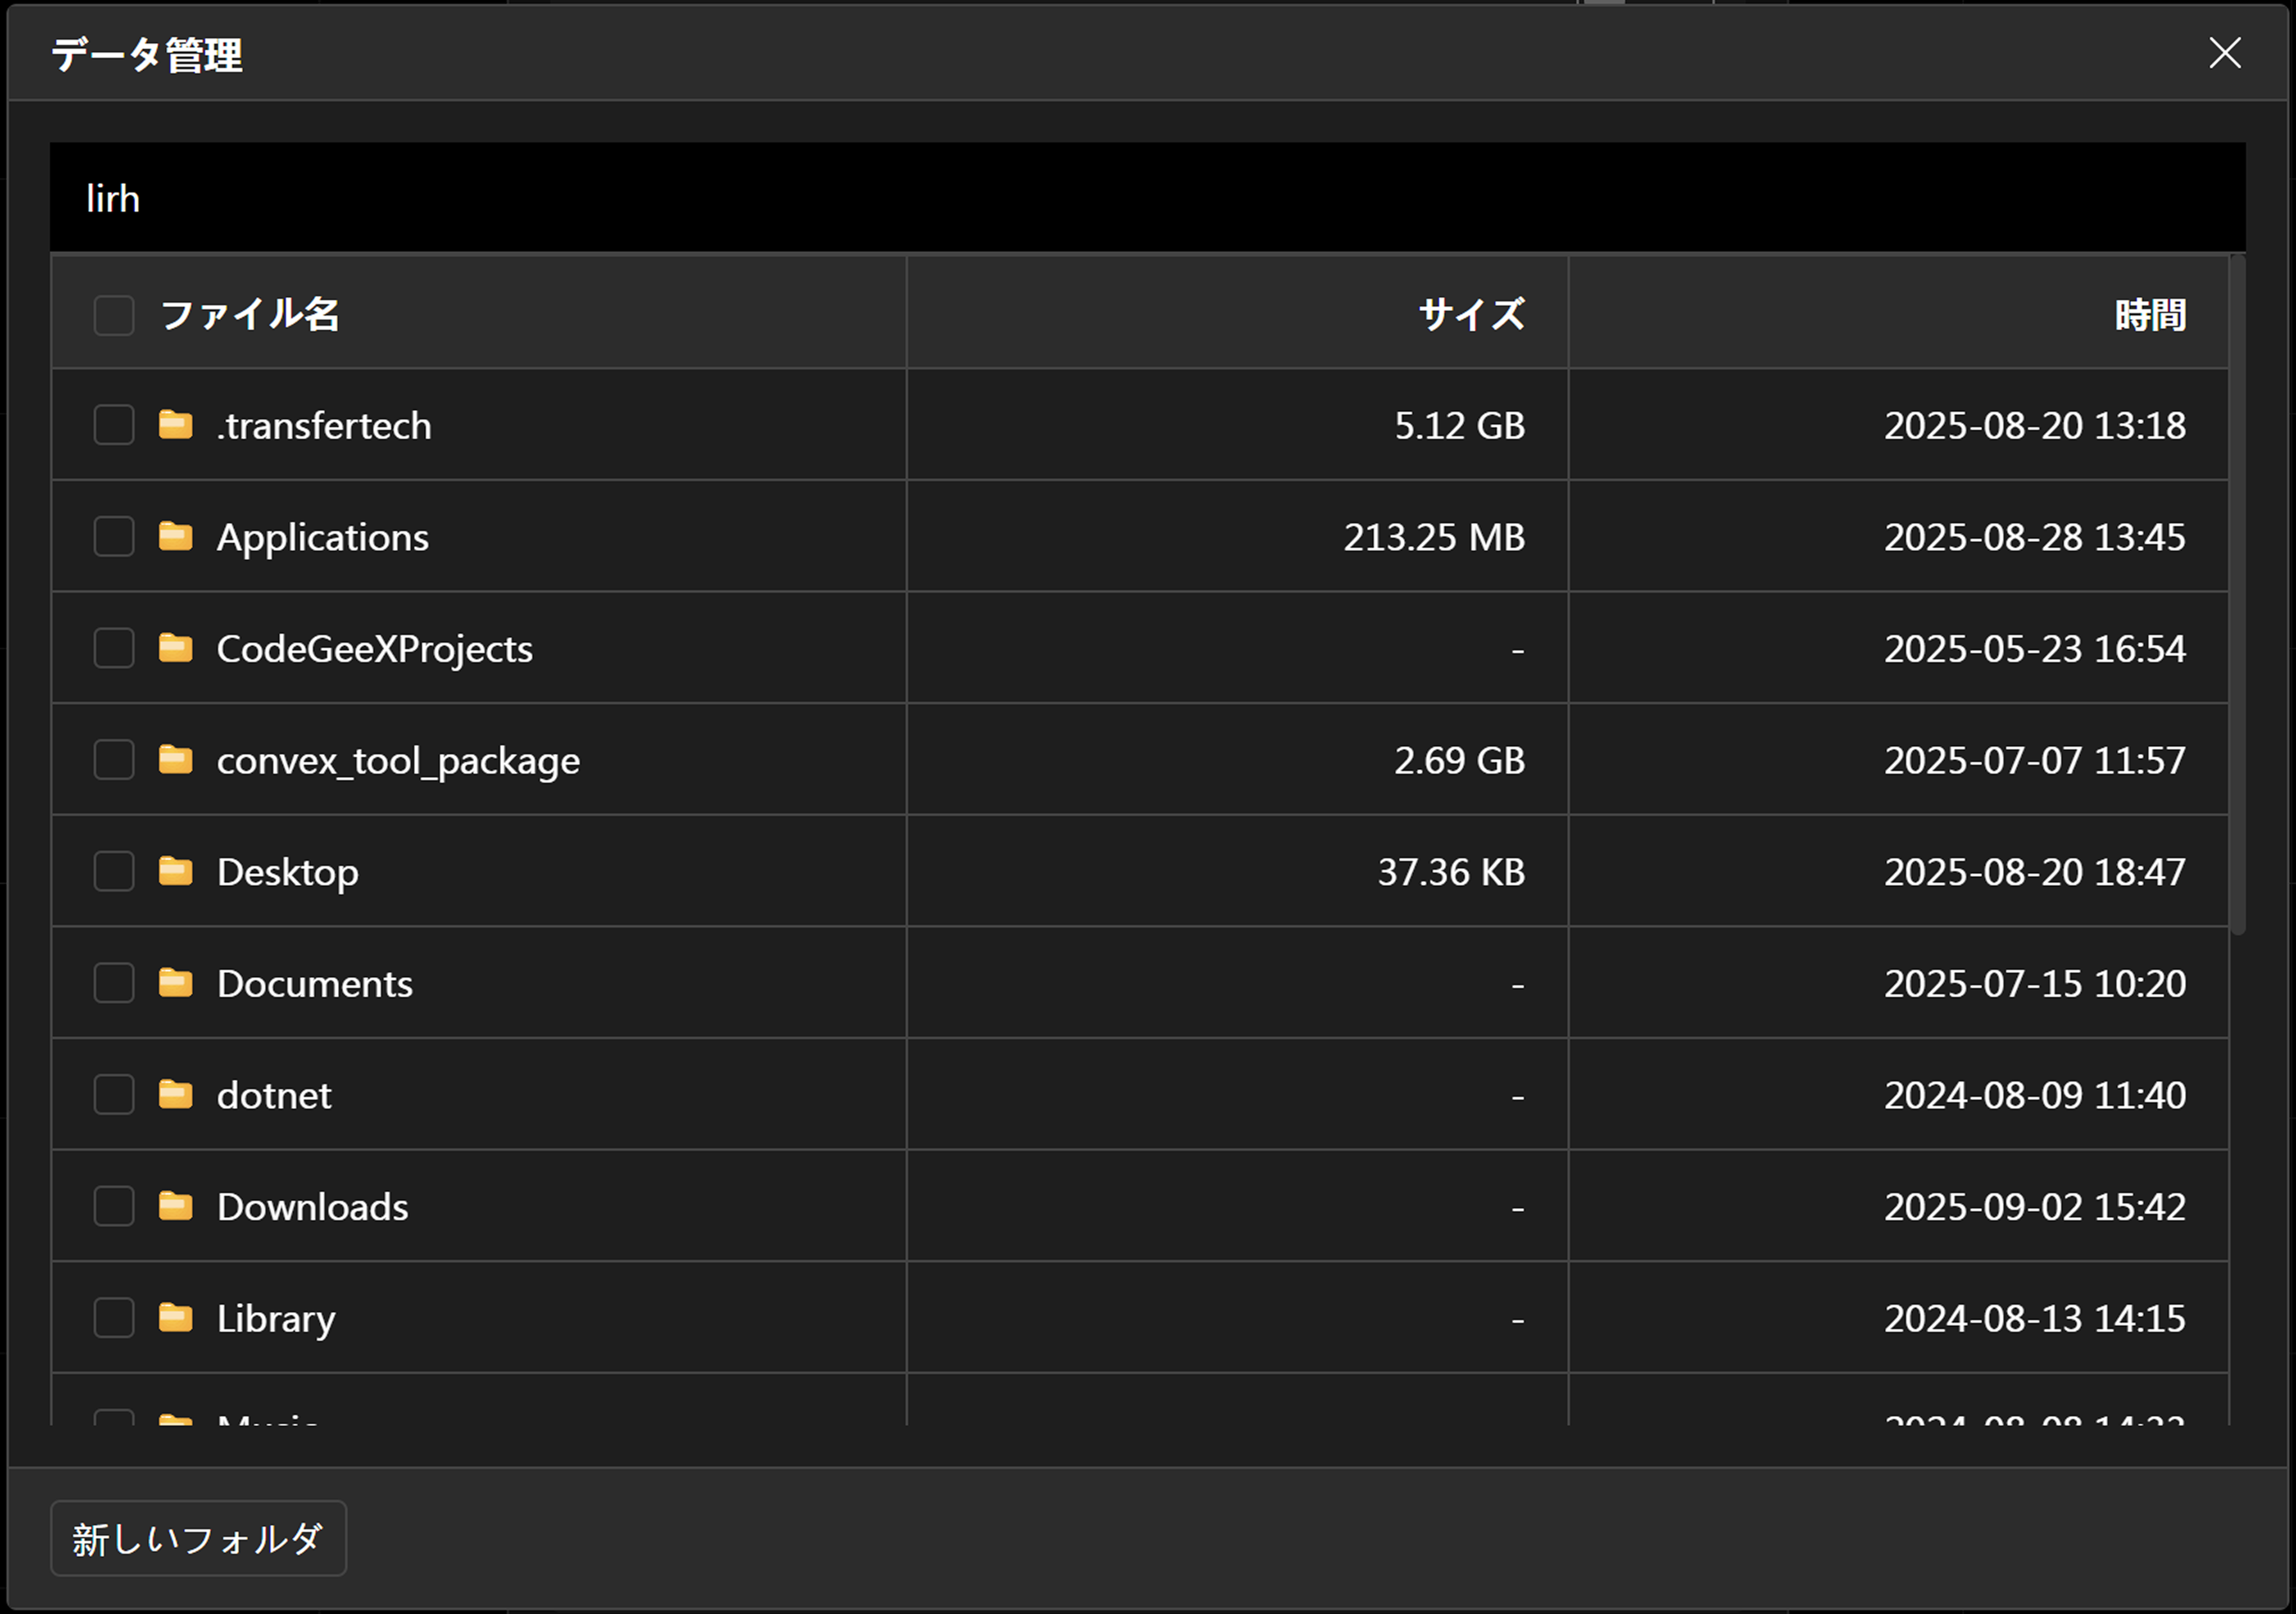The width and height of the screenshot is (2296, 1614).
Task: Check the box for Downloads folder
Action: [114, 1207]
